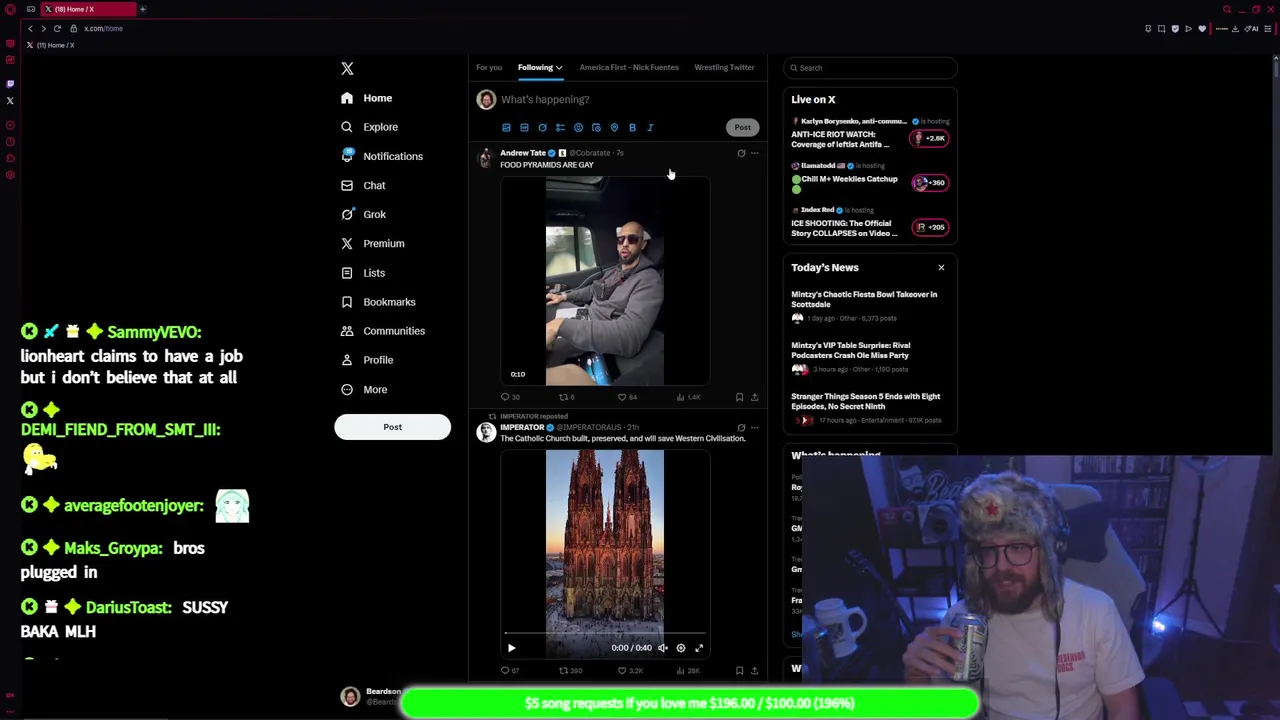Viewport: 1280px width, 720px height.
Task: Open the more options on Andrew Tate's post
Action: pos(755,153)
